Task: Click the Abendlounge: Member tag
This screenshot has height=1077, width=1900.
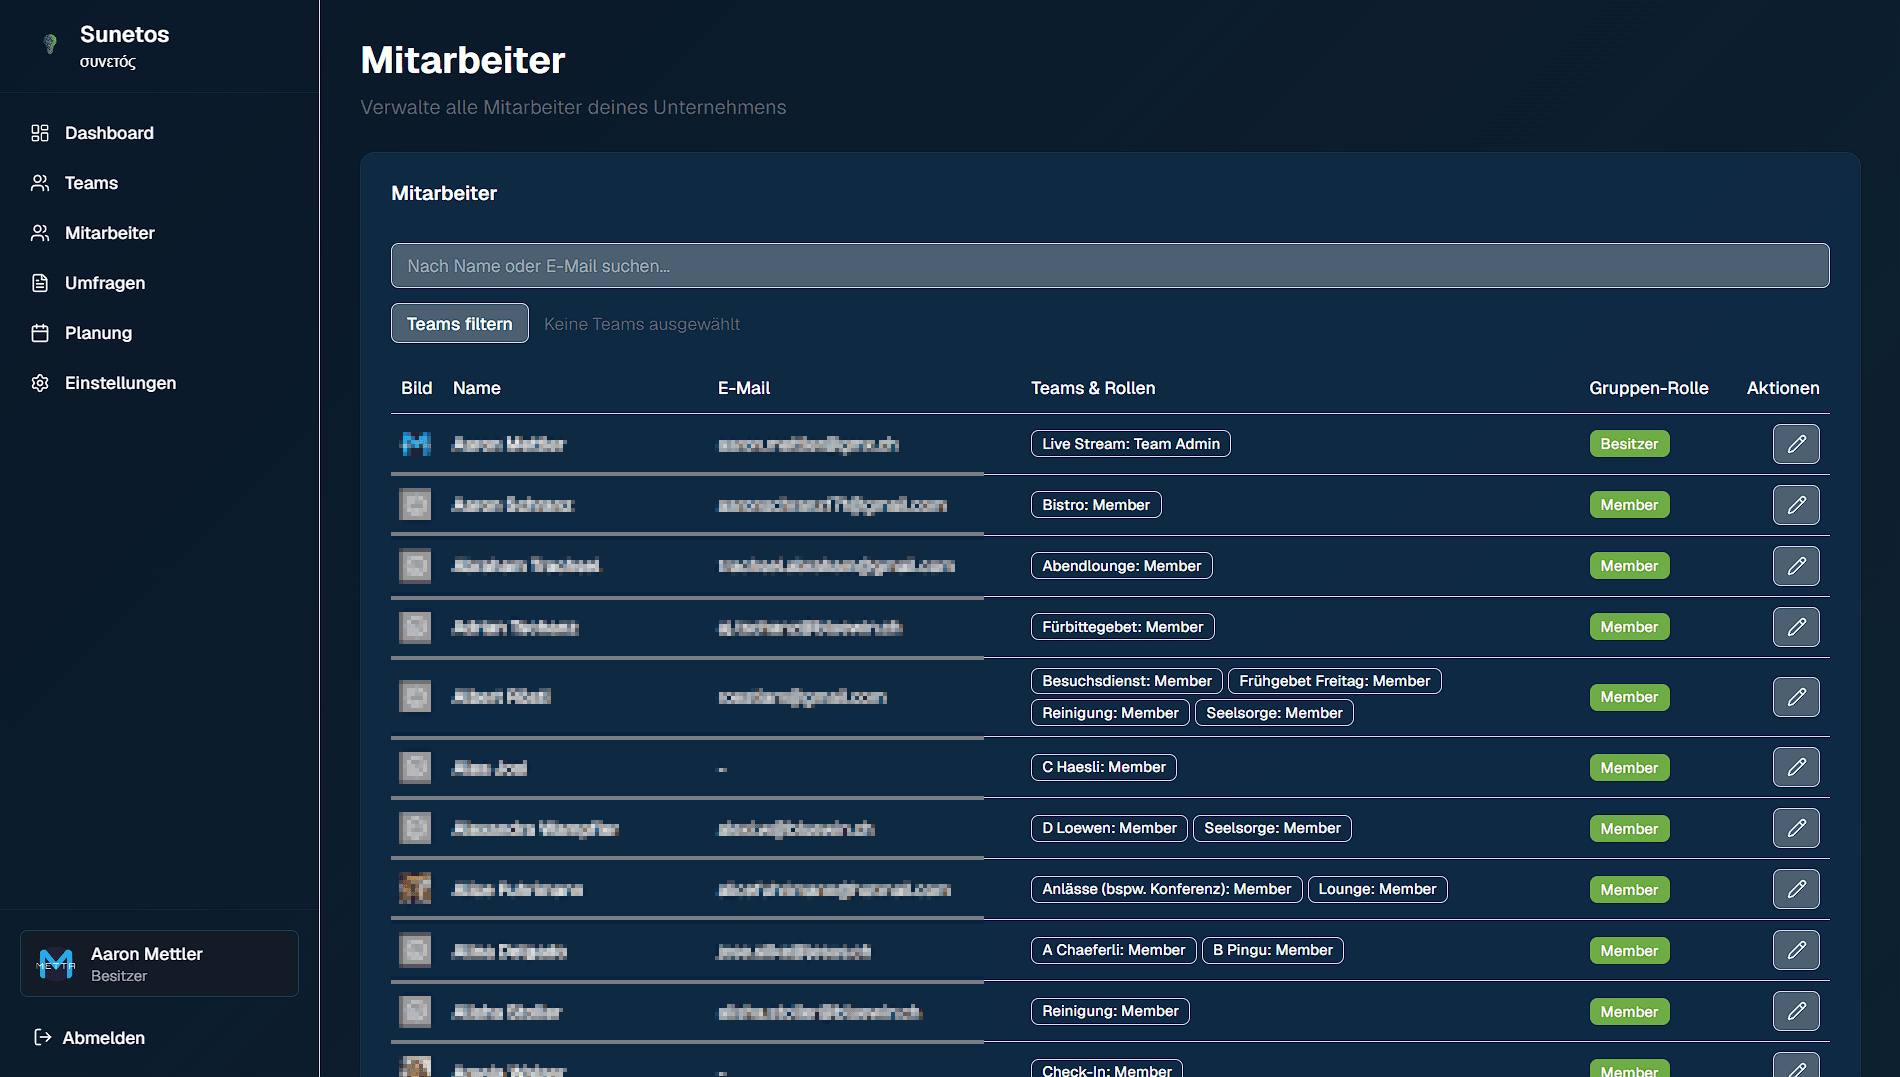Action: [1122, 566]
